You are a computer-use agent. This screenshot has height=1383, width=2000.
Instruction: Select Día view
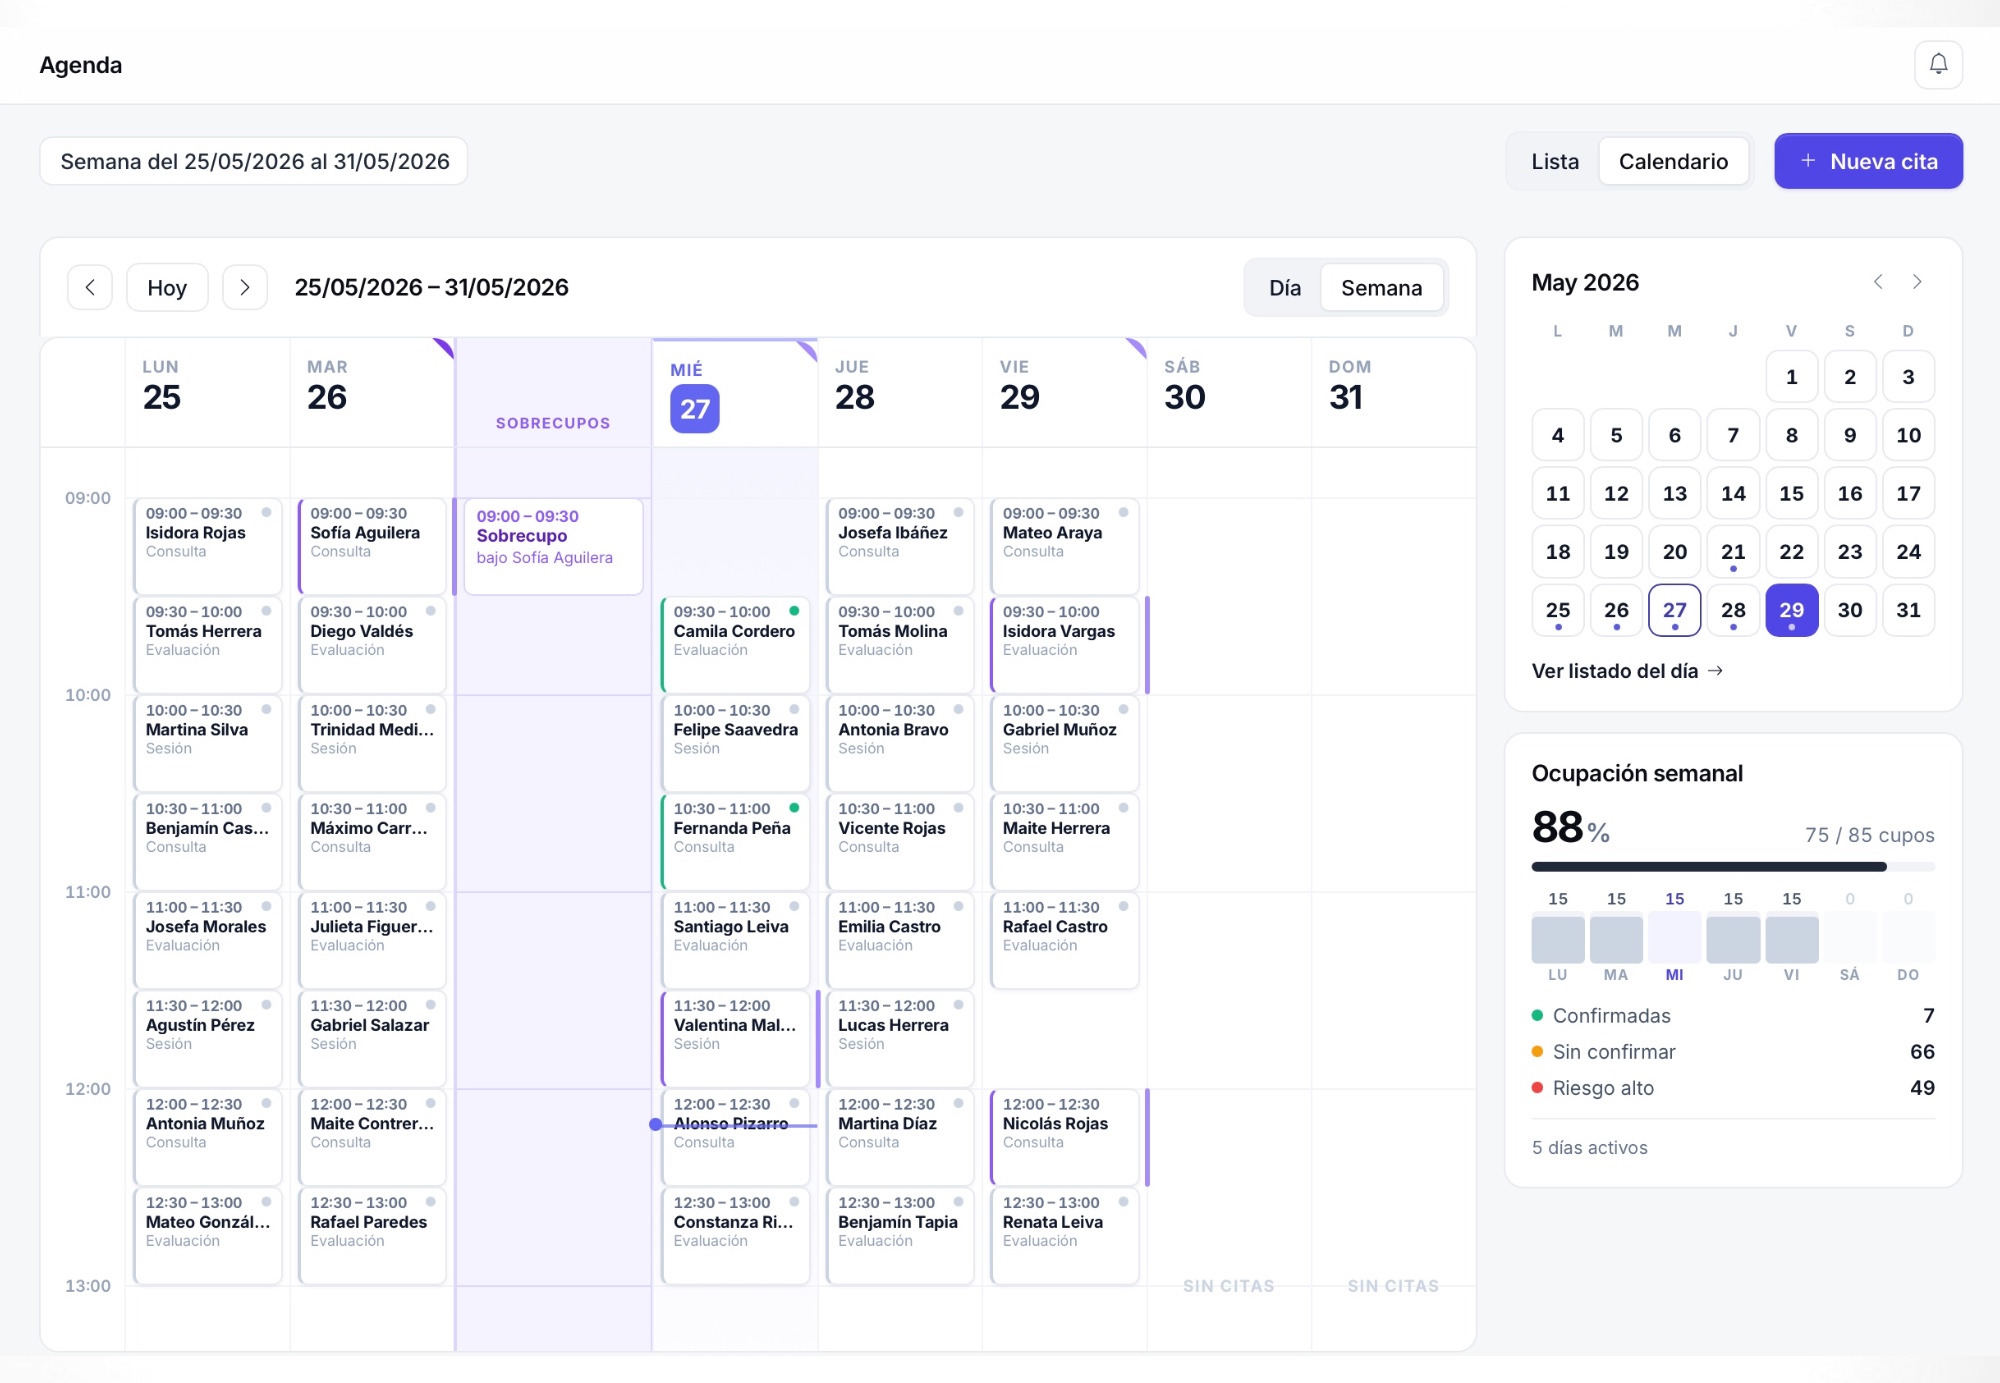pyautogui.click(x=1285, y=288)
